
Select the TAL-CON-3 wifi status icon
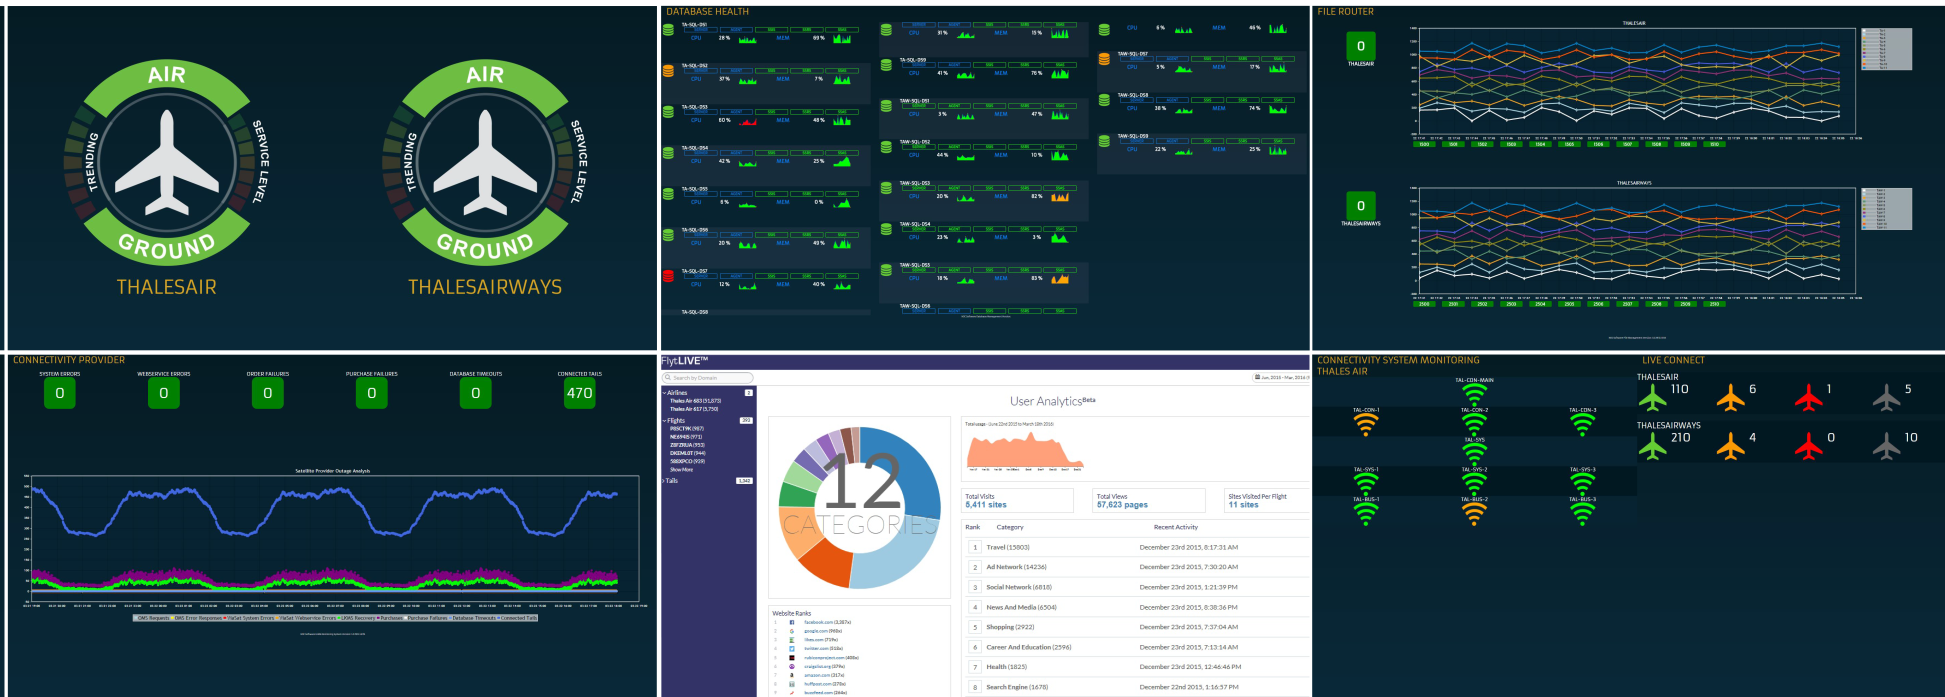[1582, 425]
